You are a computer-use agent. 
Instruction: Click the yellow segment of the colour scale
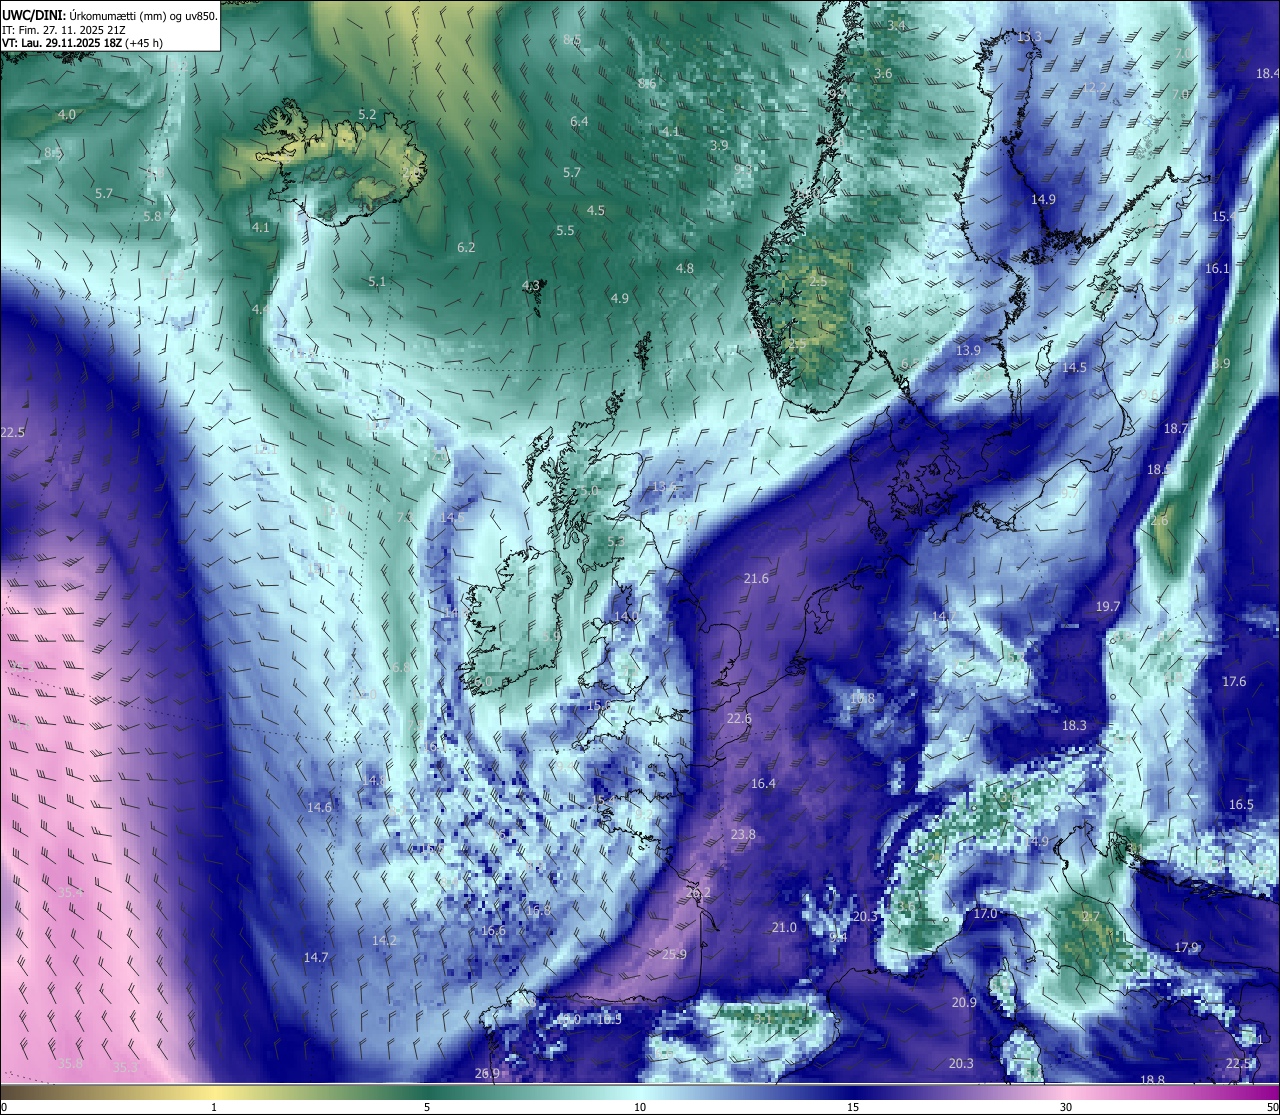coord(214,1091)
